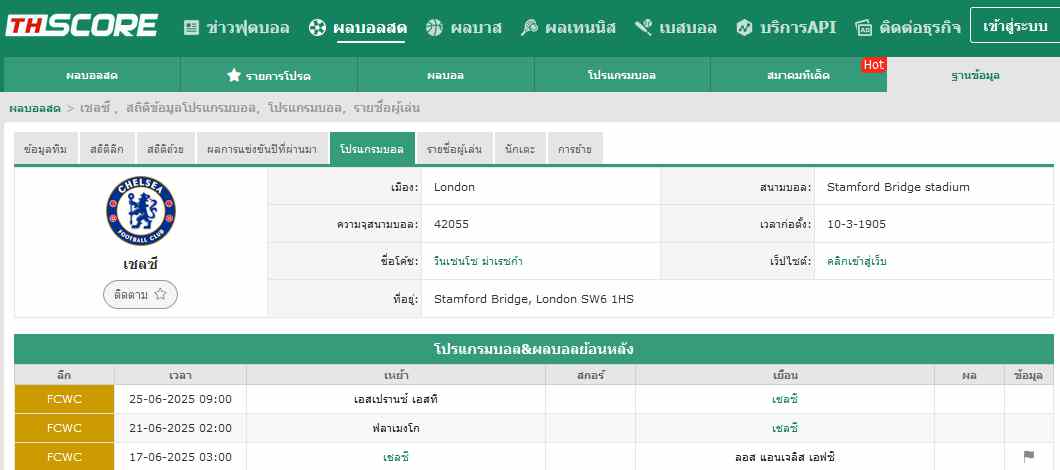This screenshot has width=1060, height=470.
Task: Click Stamford Bridge stadium value
Action: (x=898, y=187)
